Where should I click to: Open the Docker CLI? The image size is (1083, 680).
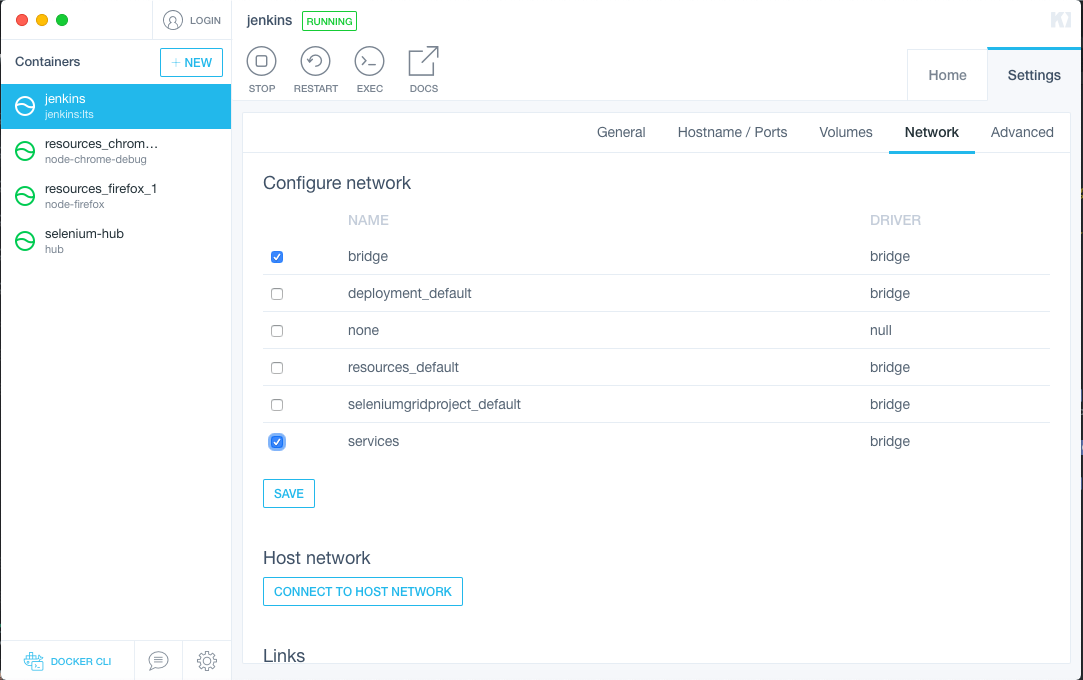tap(68, 661)
